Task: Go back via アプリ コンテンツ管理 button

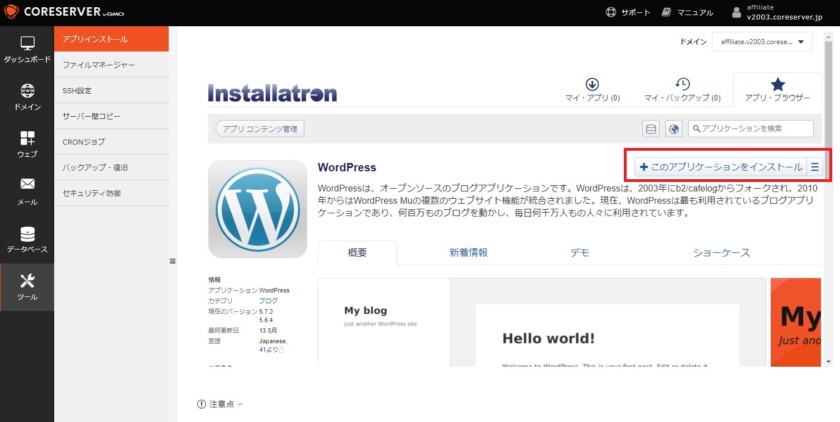Action: (x=260, y=129)
